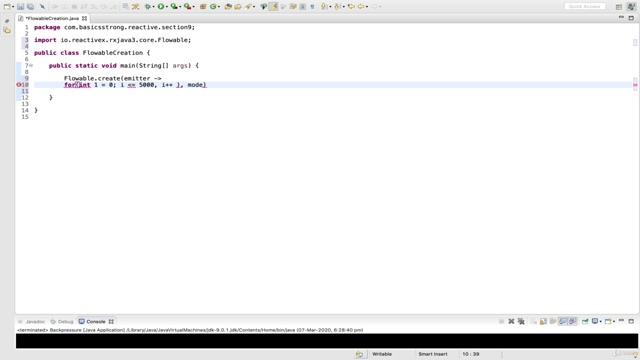Click the Skip All Breakpoints icon
Screen dimensions: 640x360
pyautogui.click(x=42, y=7)
